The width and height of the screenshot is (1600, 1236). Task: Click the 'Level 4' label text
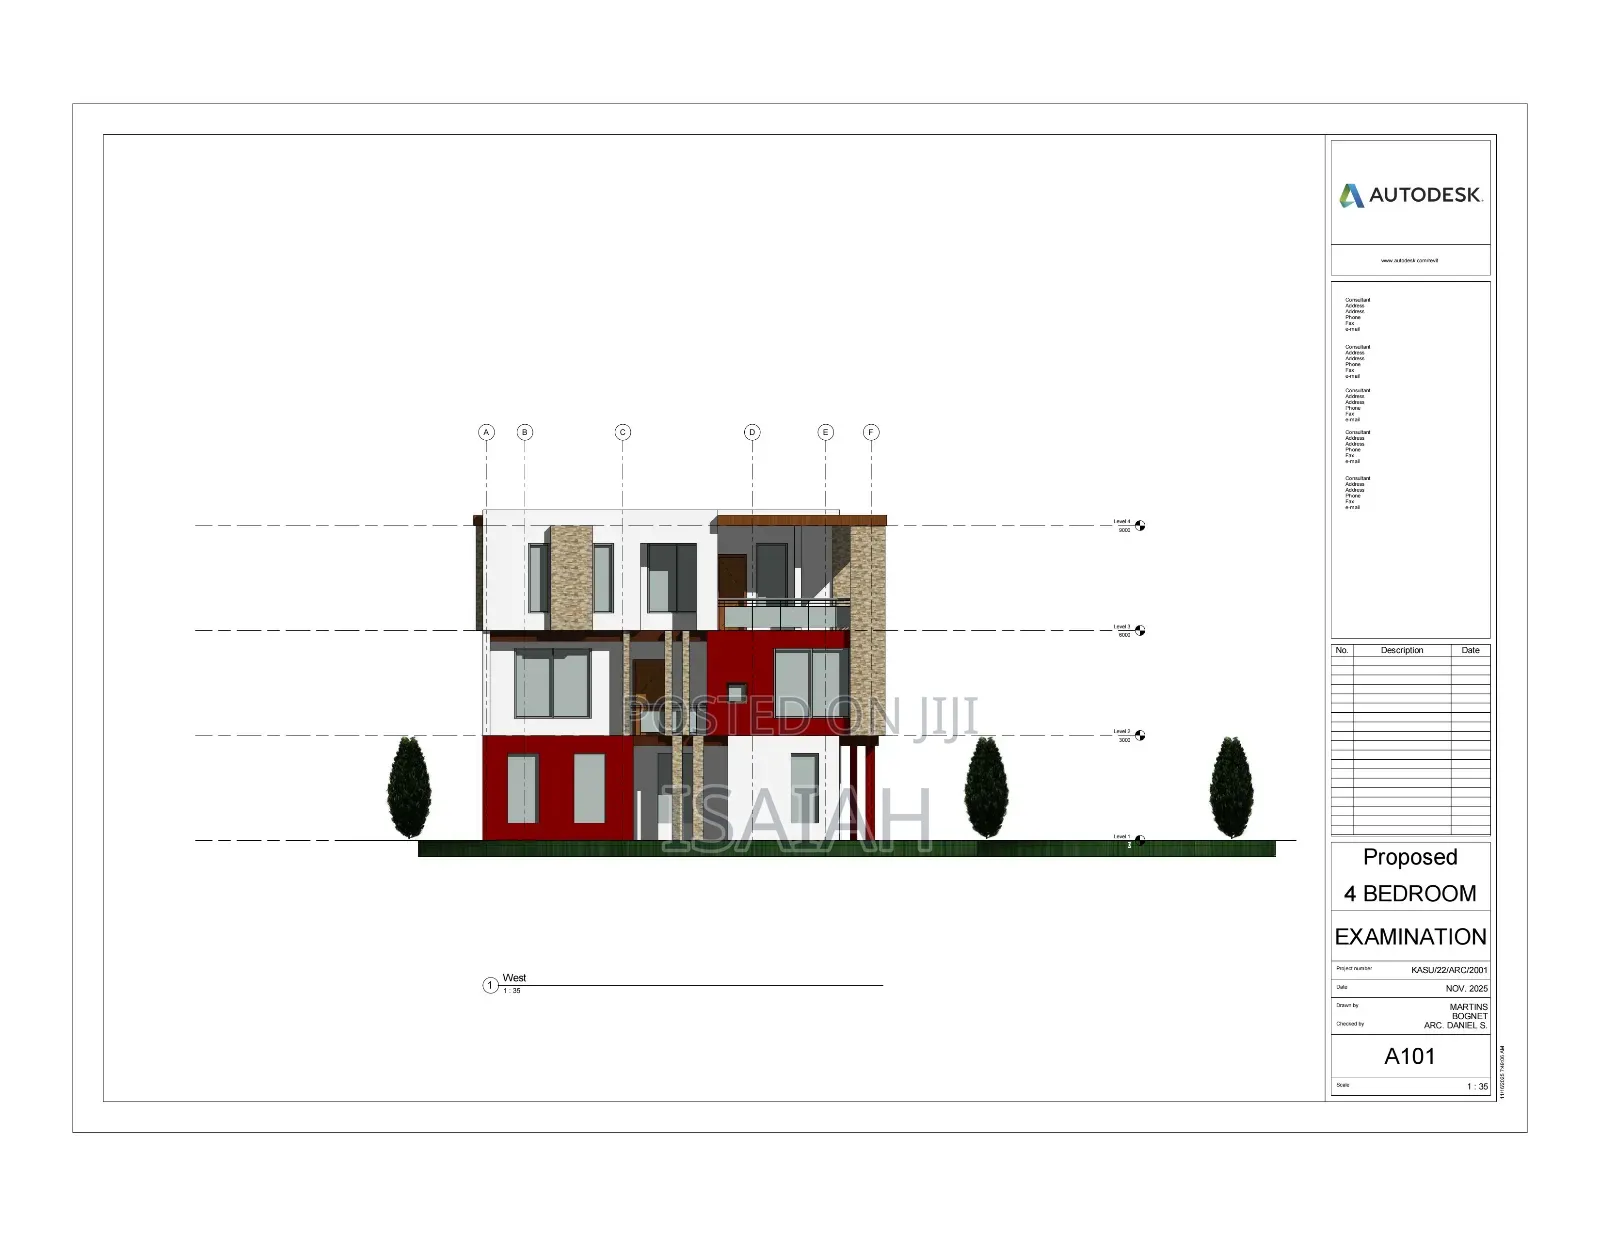pyautogui.click(x=1122, y=521)
